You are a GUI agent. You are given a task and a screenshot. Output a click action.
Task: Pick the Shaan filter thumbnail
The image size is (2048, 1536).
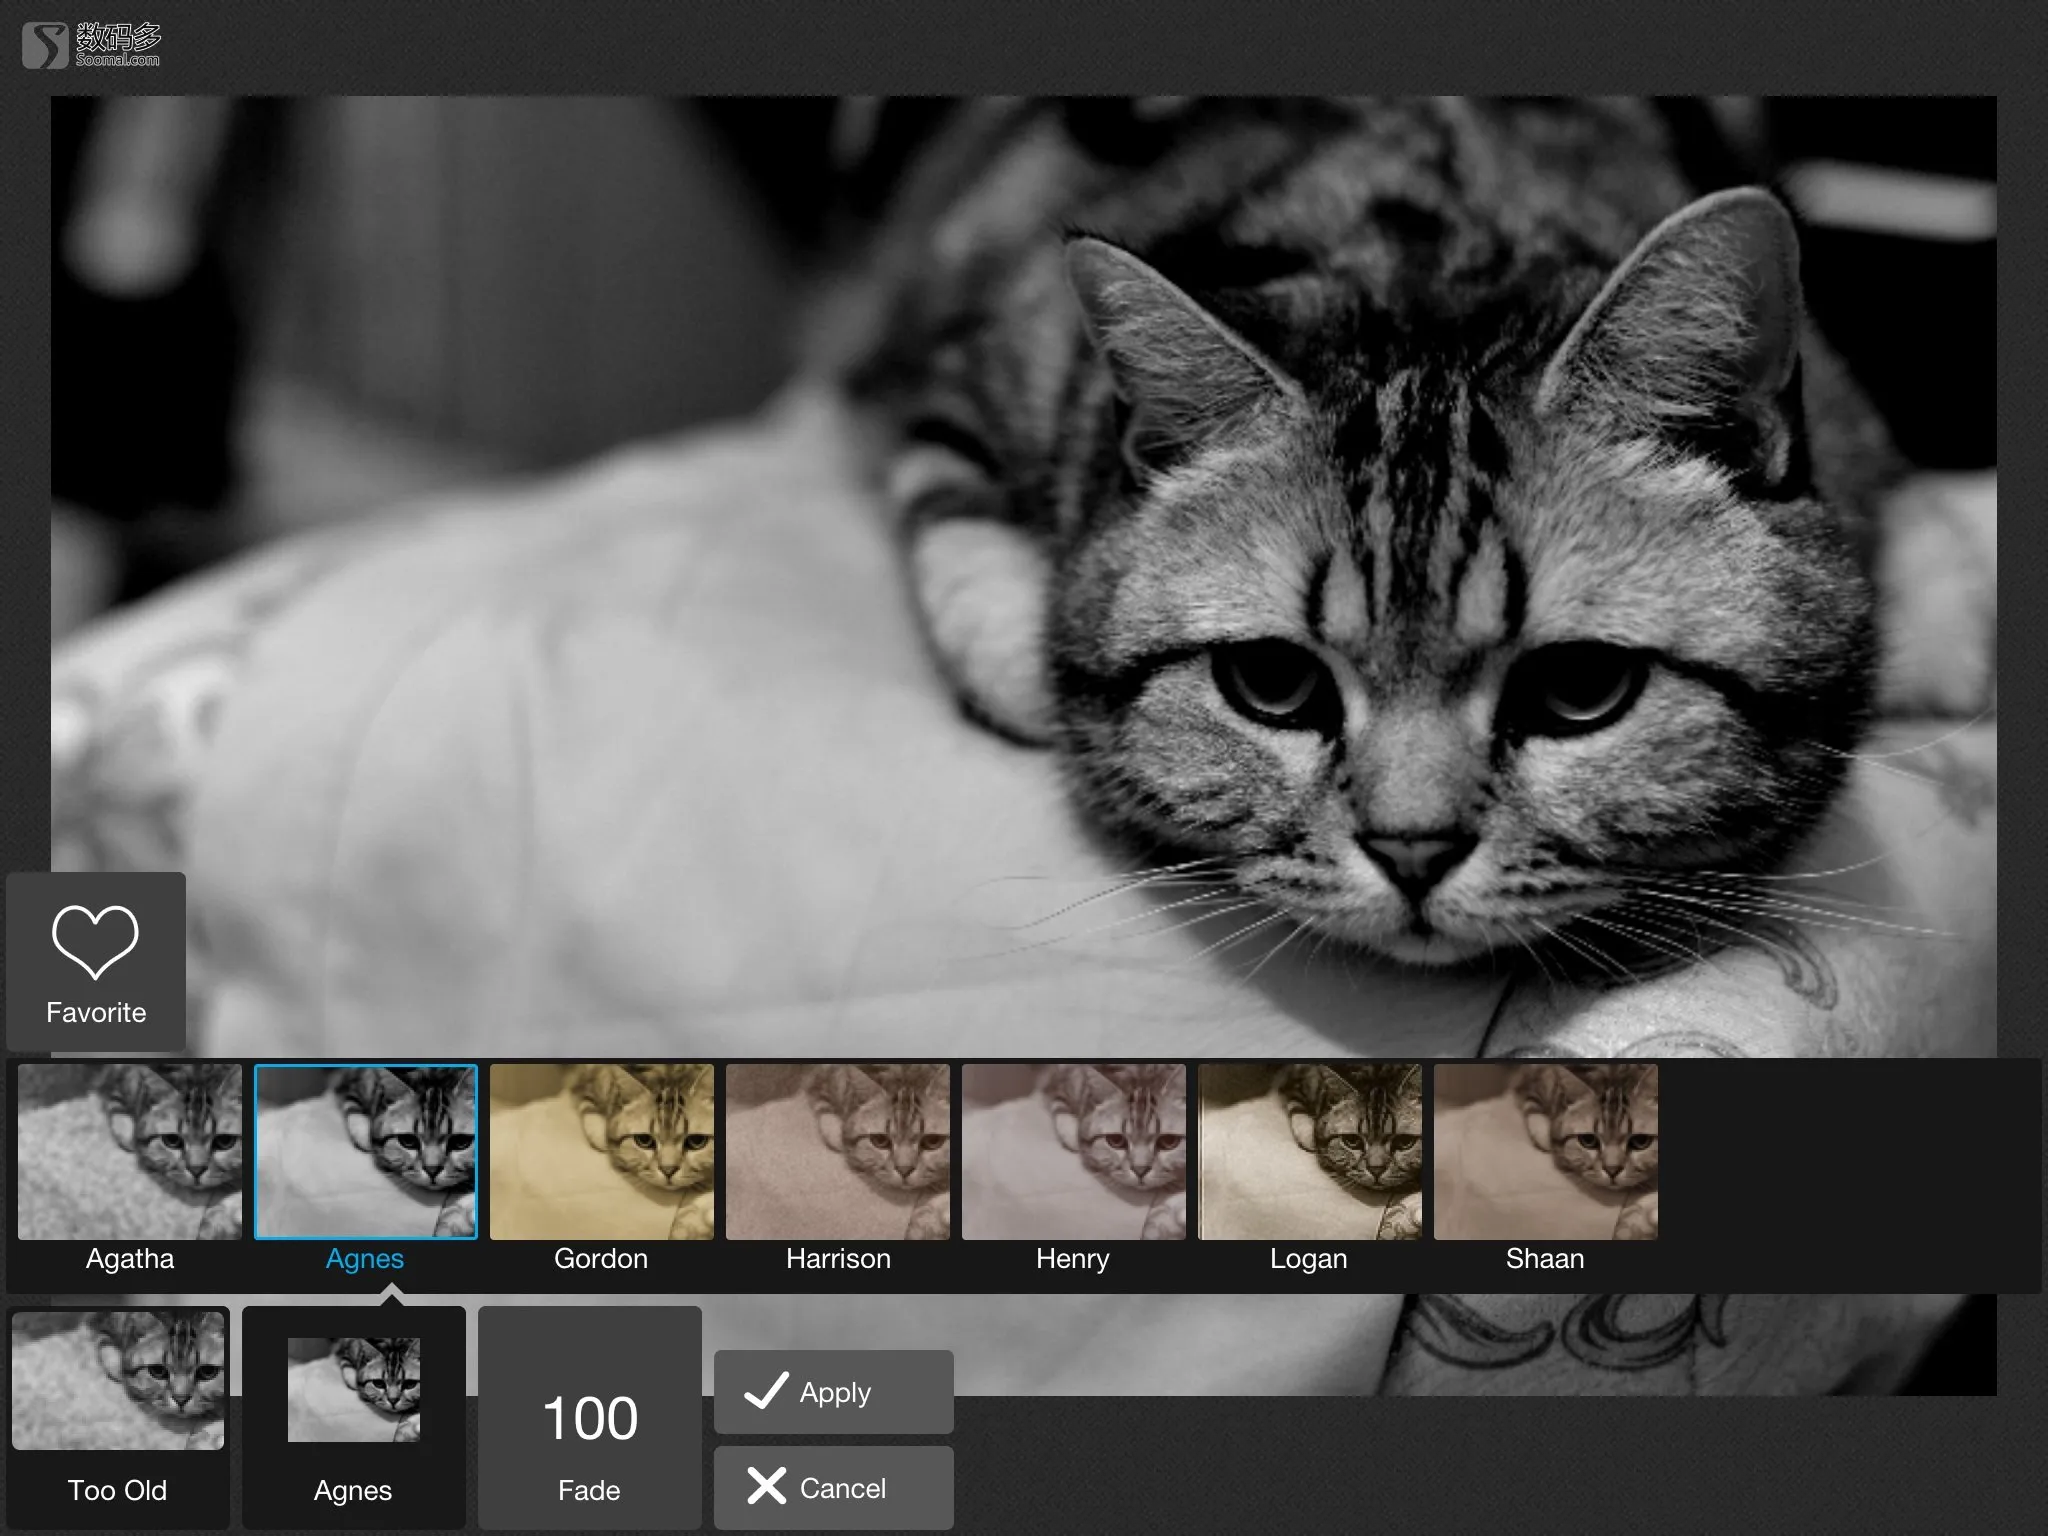coord(1546,1151)
